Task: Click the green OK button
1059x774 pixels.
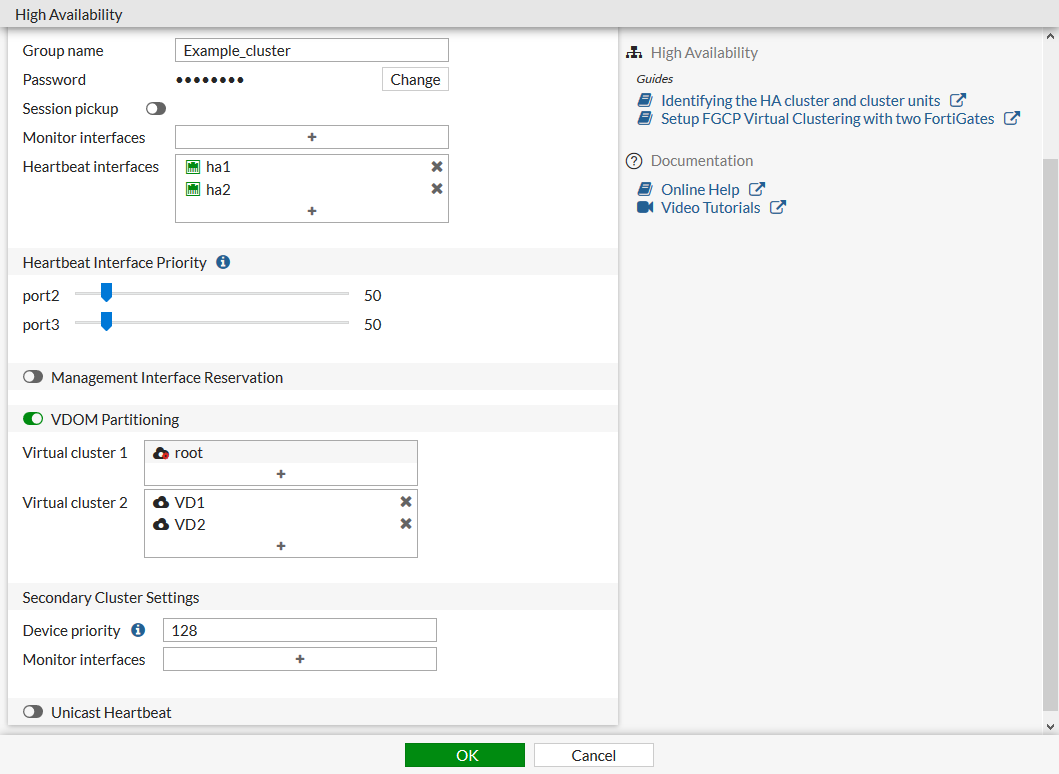Action: click(x=465, y=755)
